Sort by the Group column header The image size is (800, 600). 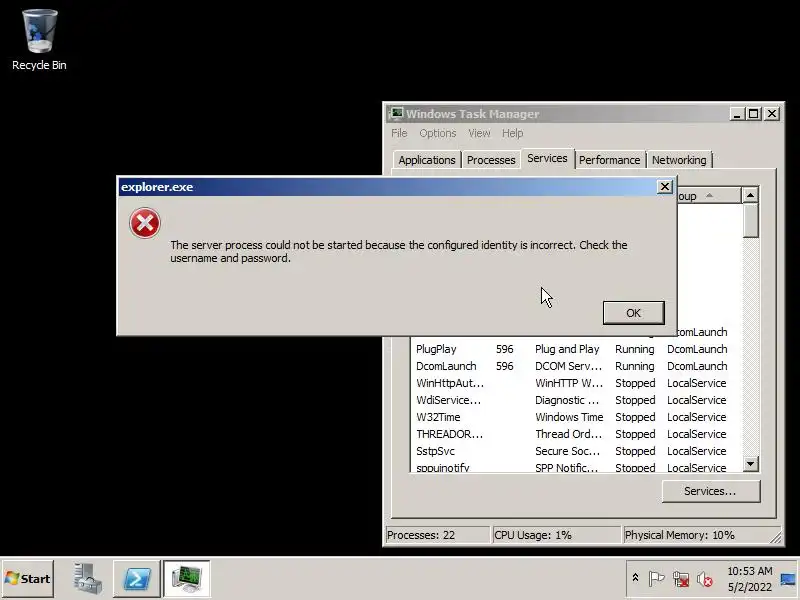(709, 196)
